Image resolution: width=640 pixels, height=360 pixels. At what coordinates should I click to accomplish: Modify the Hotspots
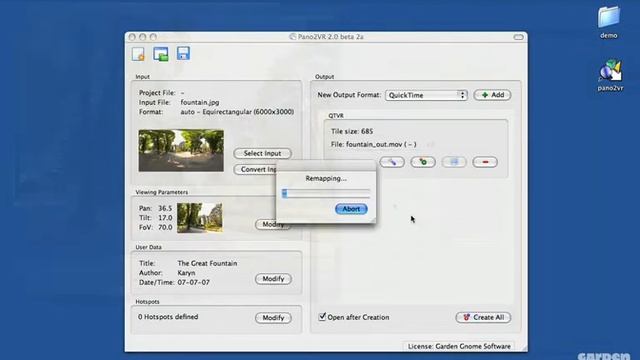(273, 318)
